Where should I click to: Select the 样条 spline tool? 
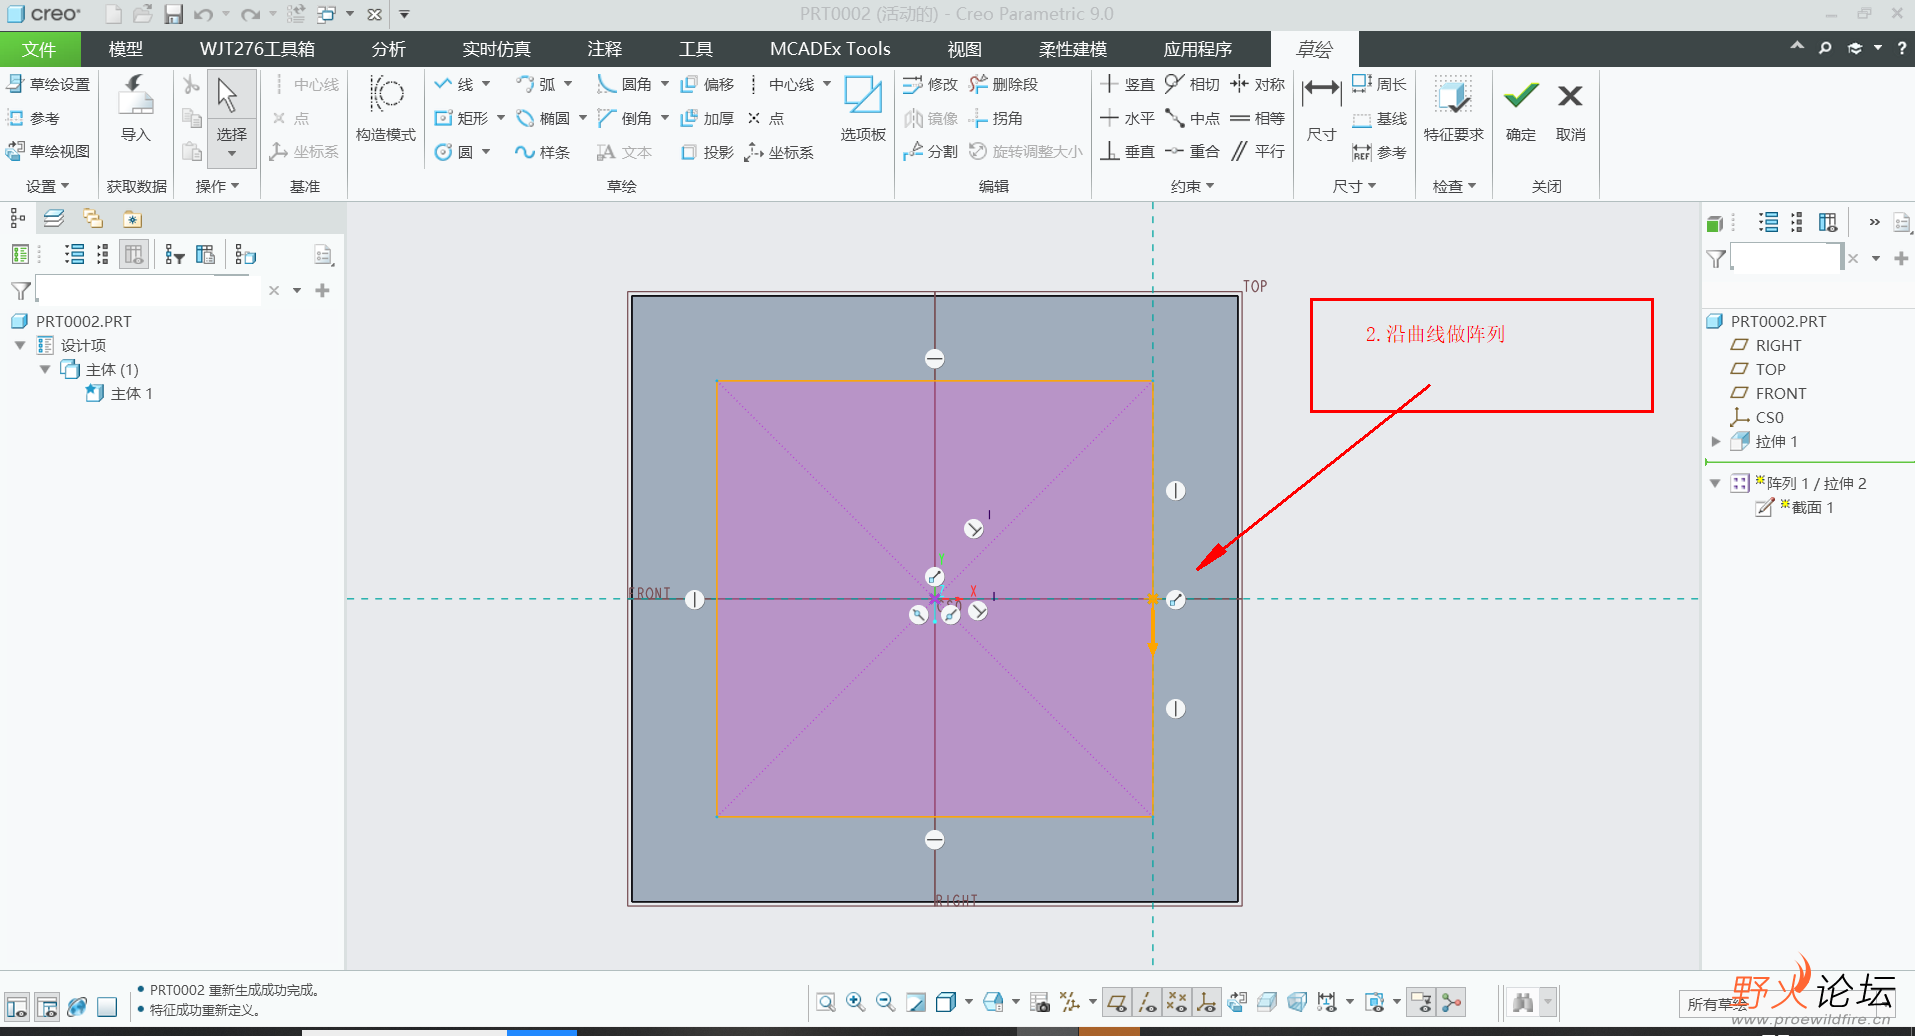coord(543,152)
